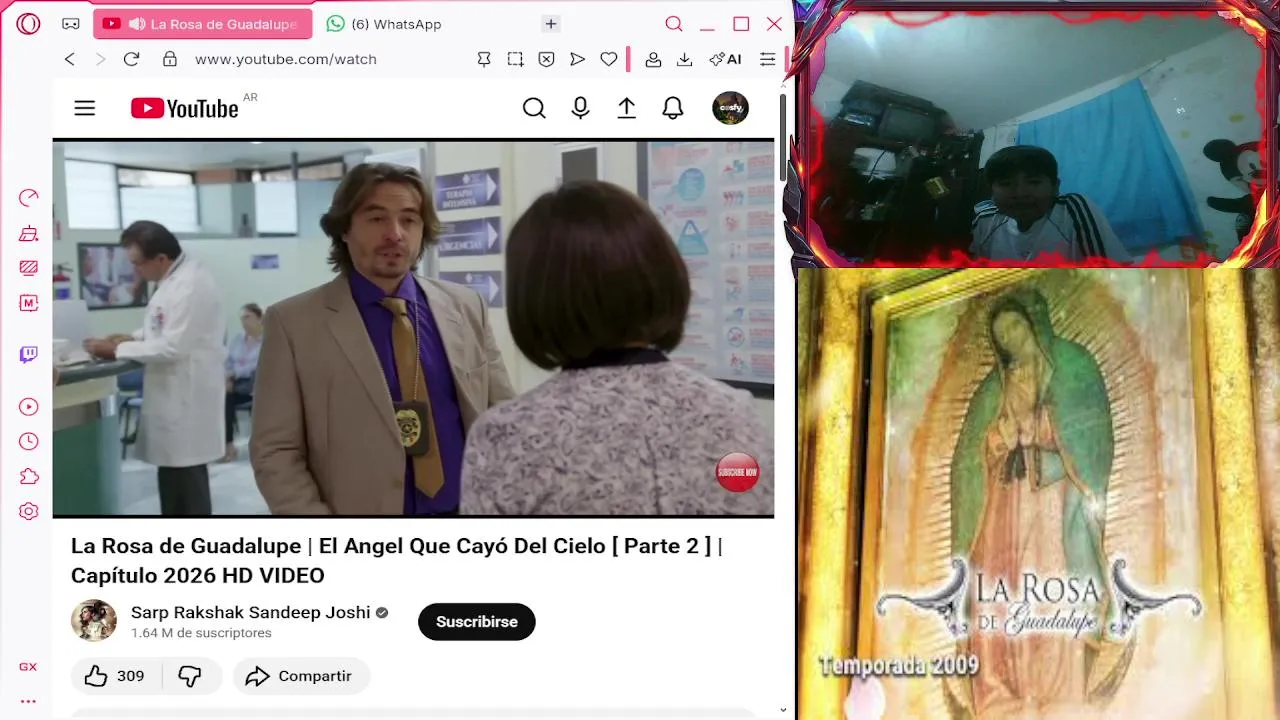
Task: Click the red Subscribe Now watermark
Action: point(737,472)
